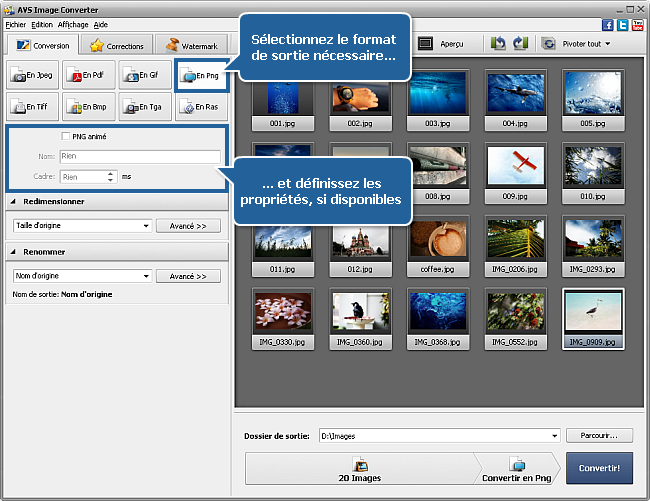Click the Convertir en Png step

click(517, 469)
